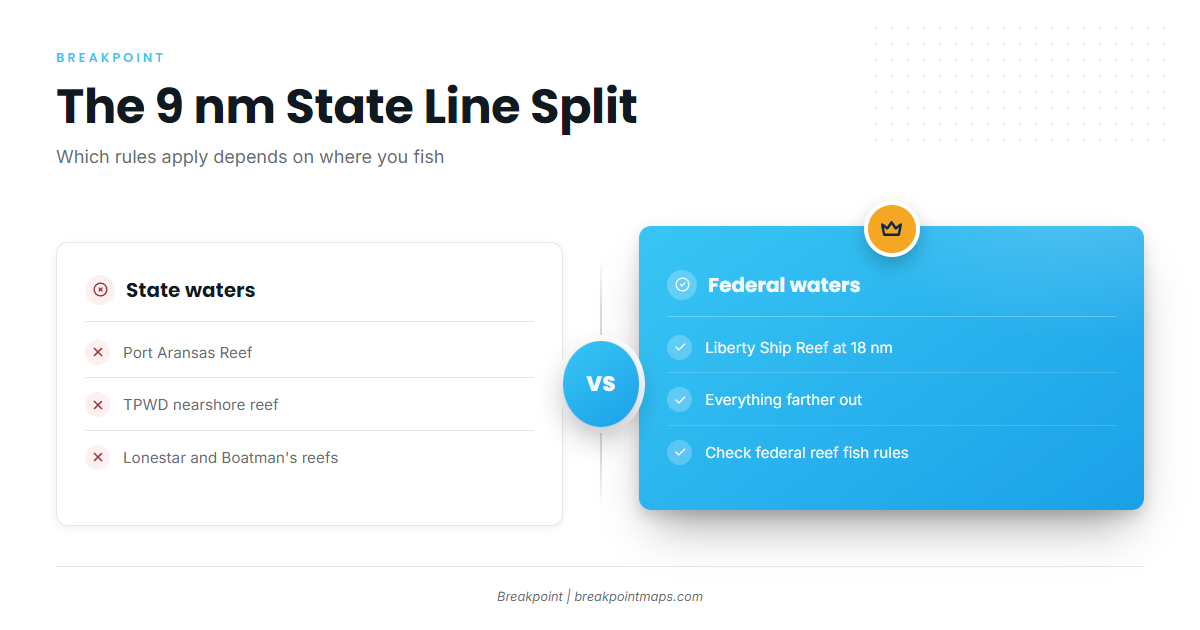Click the TPWD nearshore reef text
Screen dimensions: 1200x630
pos(201,405)
